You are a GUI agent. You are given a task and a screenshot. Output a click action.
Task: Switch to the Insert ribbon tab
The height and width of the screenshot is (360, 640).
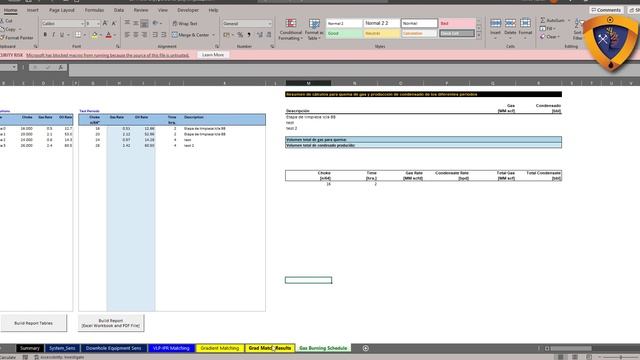[x=33, y=10]
